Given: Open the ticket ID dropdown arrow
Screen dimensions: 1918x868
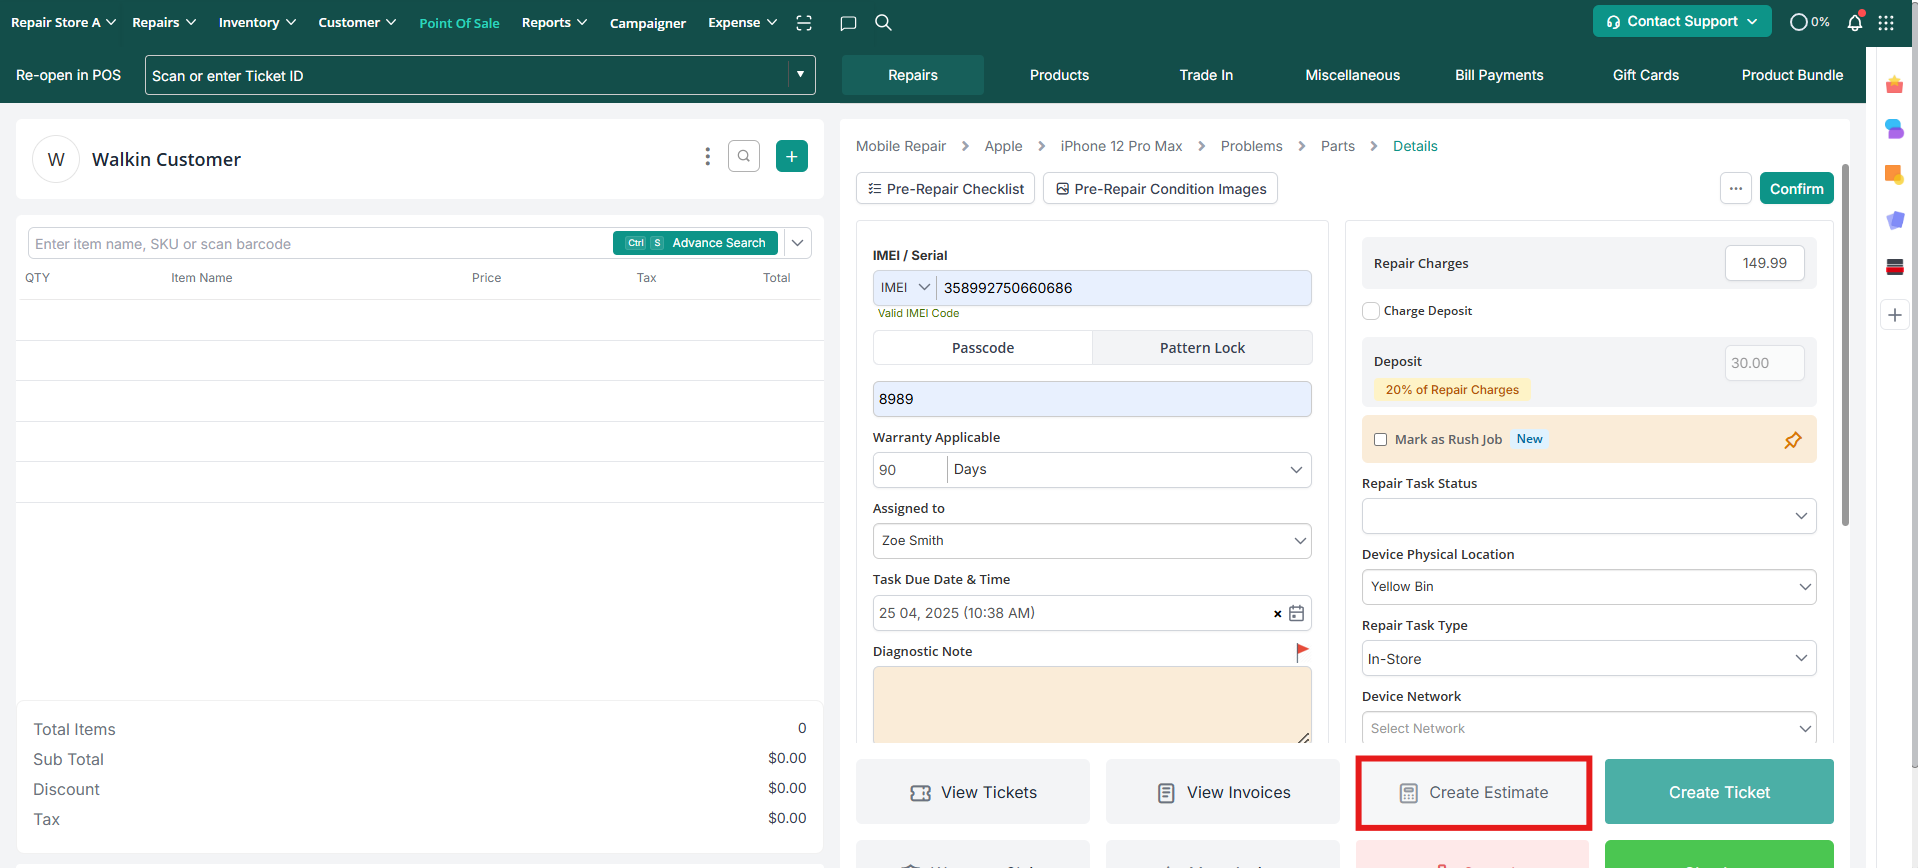Looking at the screenshot, I should [x=800, y=75].
